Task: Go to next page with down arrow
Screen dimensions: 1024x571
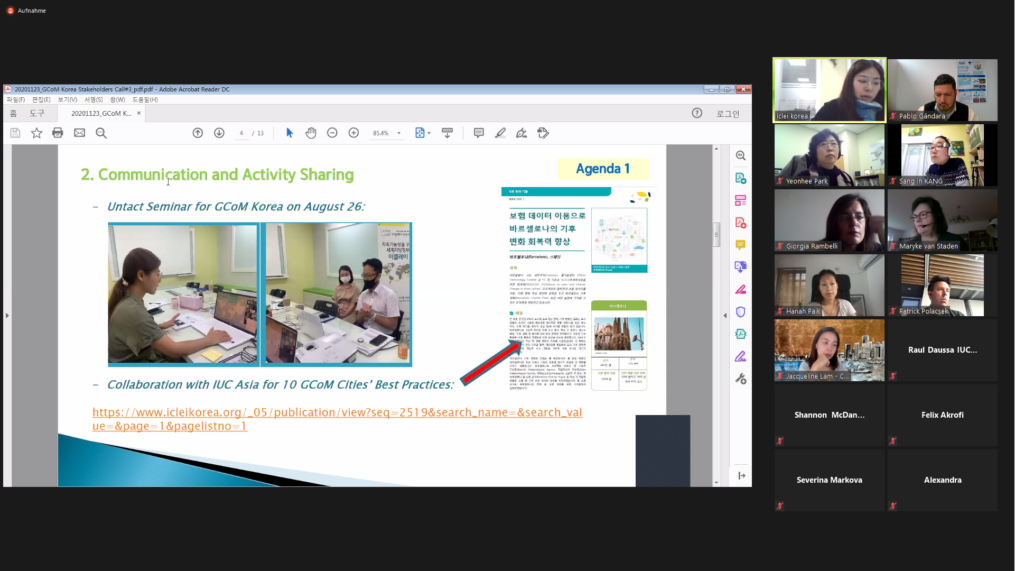Action: [x=219, y=133]
